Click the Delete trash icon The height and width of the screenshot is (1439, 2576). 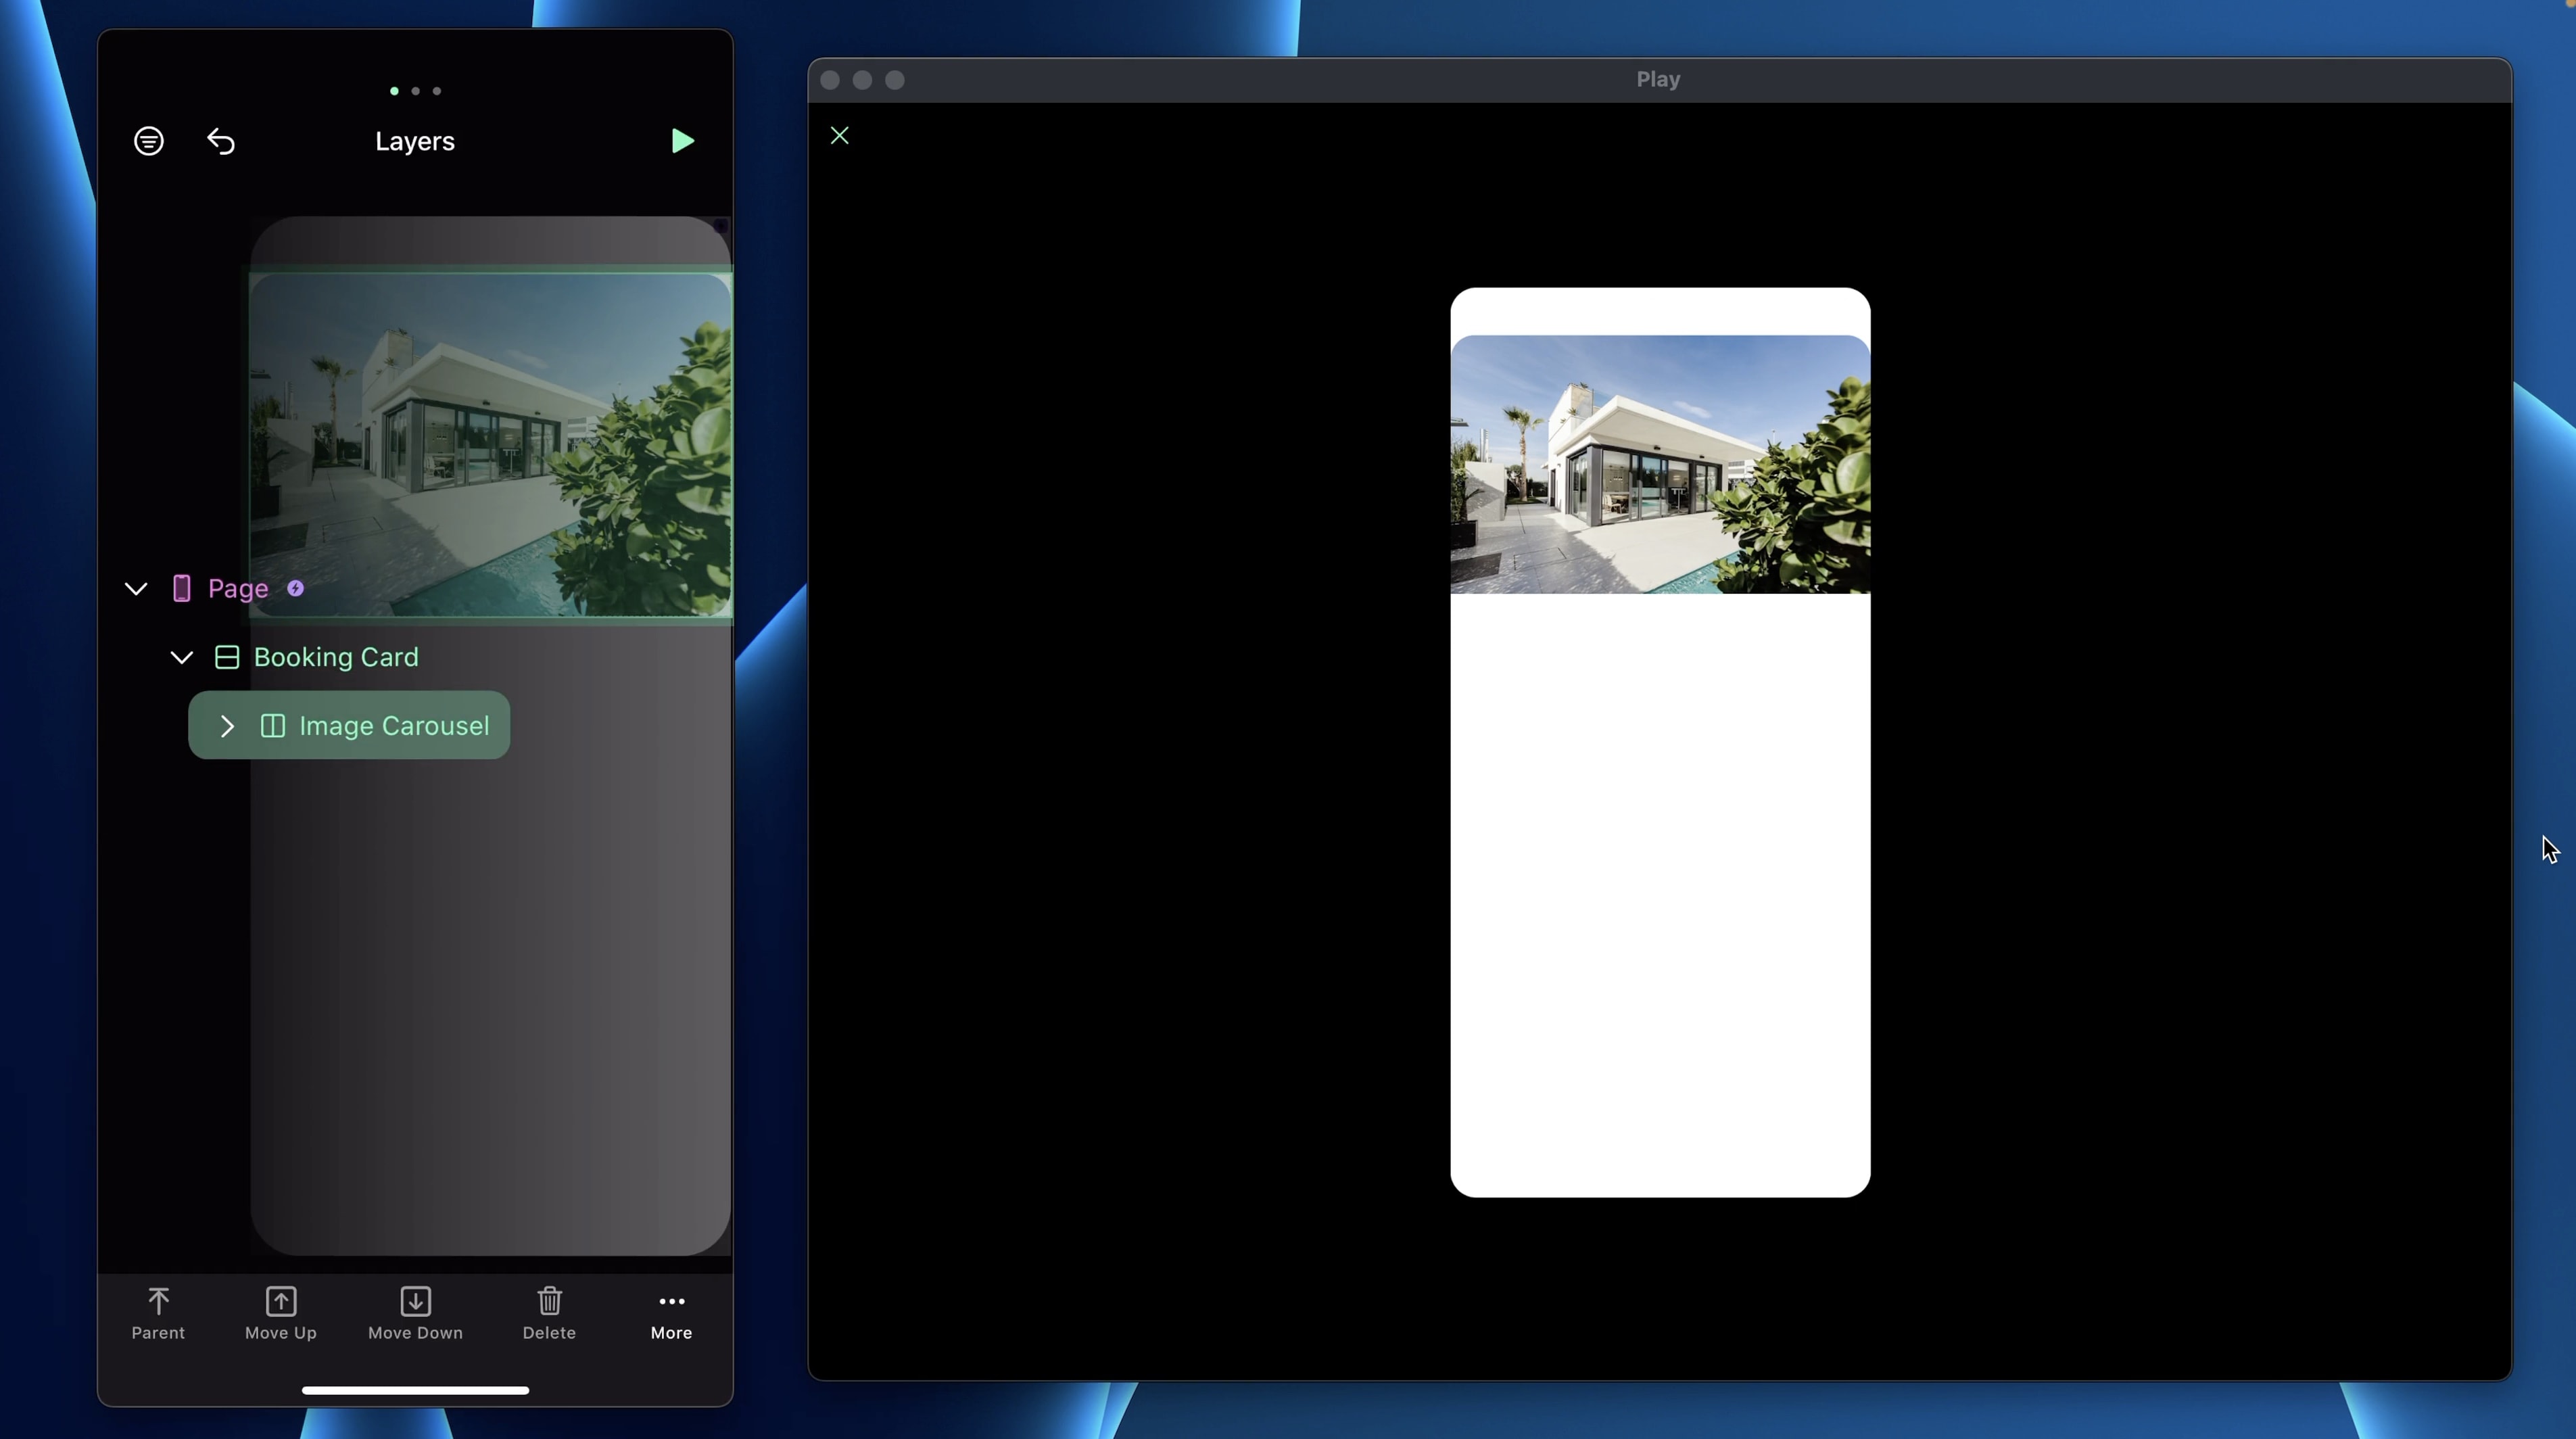pos(549,1301)
